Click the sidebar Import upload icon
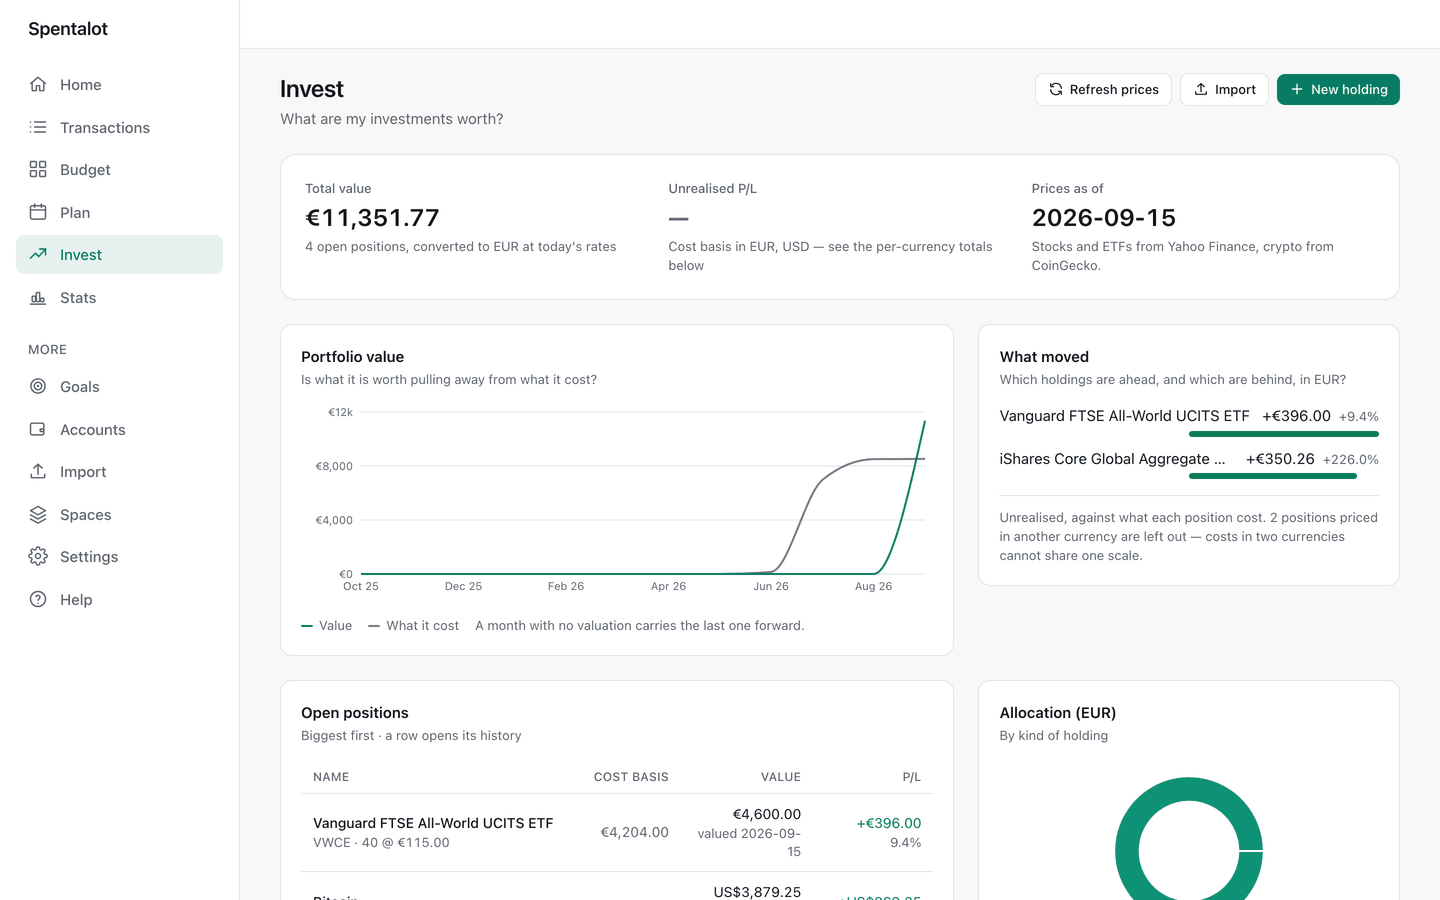1440x900 pixels. pos(38,472)
